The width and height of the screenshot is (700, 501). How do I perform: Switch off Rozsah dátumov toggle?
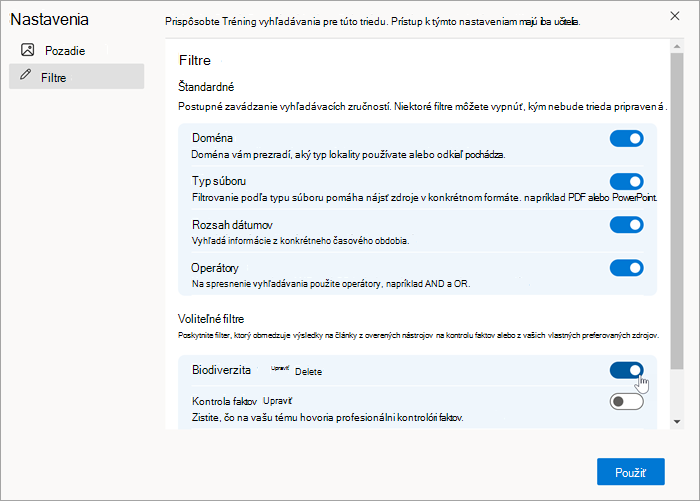tap(626, 225)
